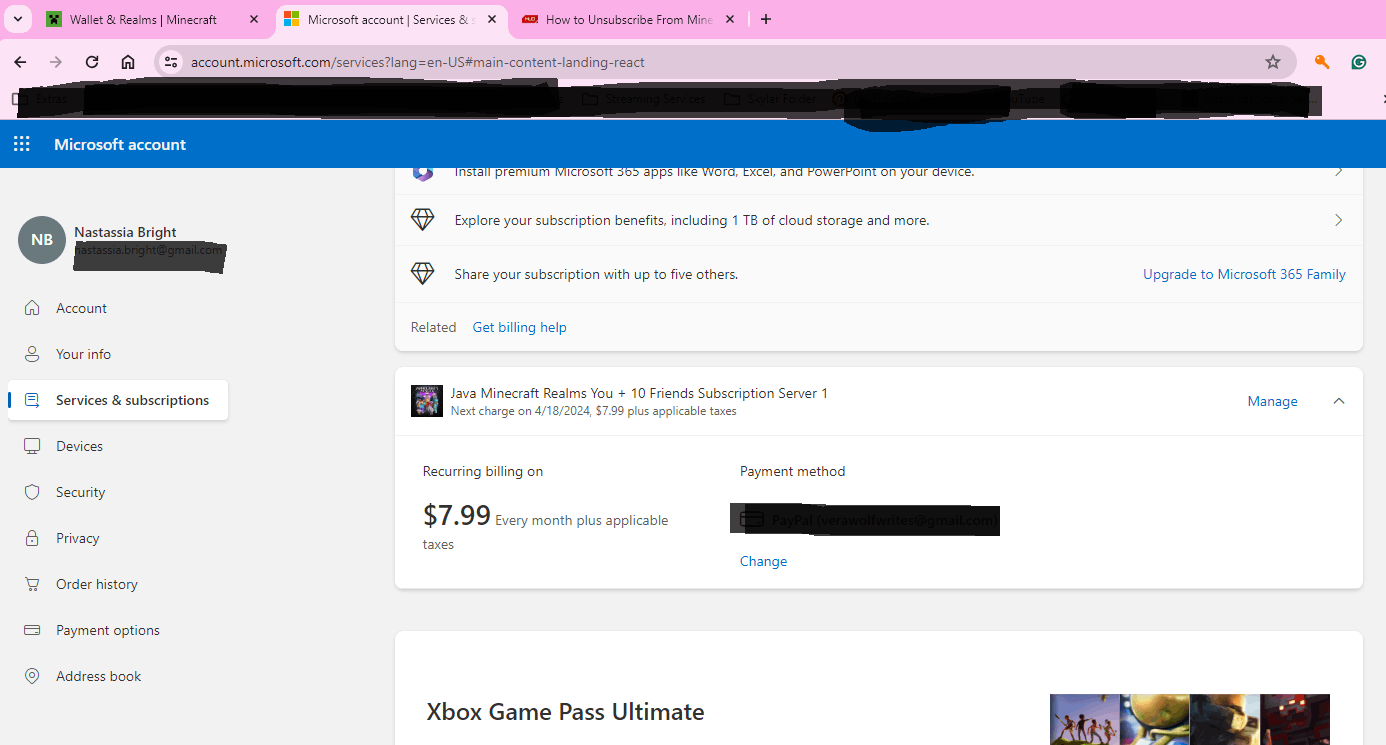Click Change under Payment method
Image resolution: width=1386 pixels, height=745 pixels.
pyautogui.click(x=763, y=561)
